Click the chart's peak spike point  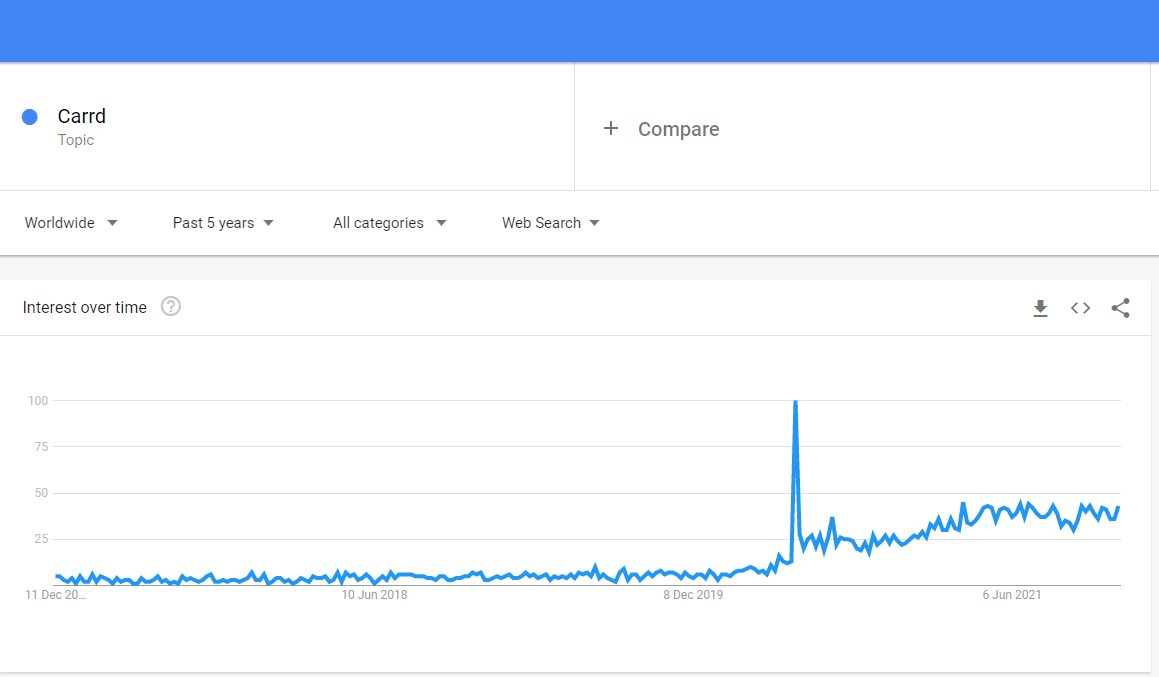point(795,402)
